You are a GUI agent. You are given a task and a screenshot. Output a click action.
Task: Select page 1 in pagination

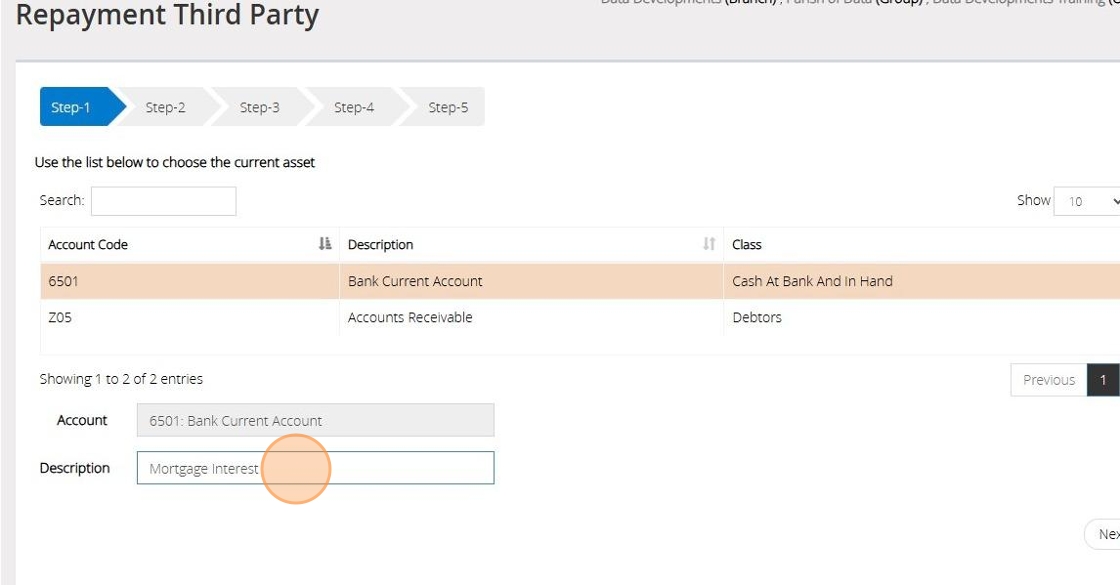1103,380
